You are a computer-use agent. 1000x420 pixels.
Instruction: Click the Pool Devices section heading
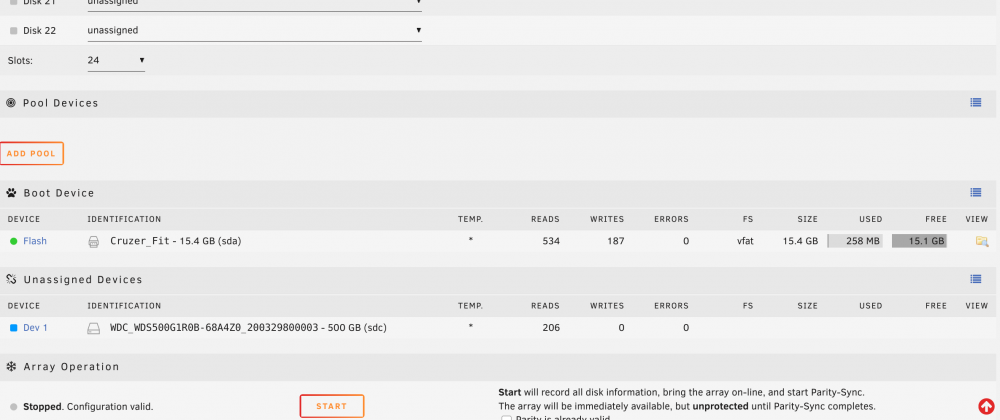click(x=61, y=103)
